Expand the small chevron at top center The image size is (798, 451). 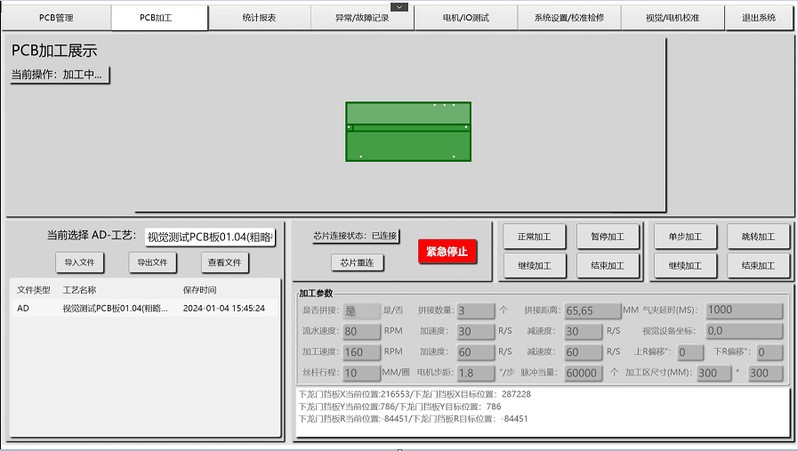click(x=399, y=7)
